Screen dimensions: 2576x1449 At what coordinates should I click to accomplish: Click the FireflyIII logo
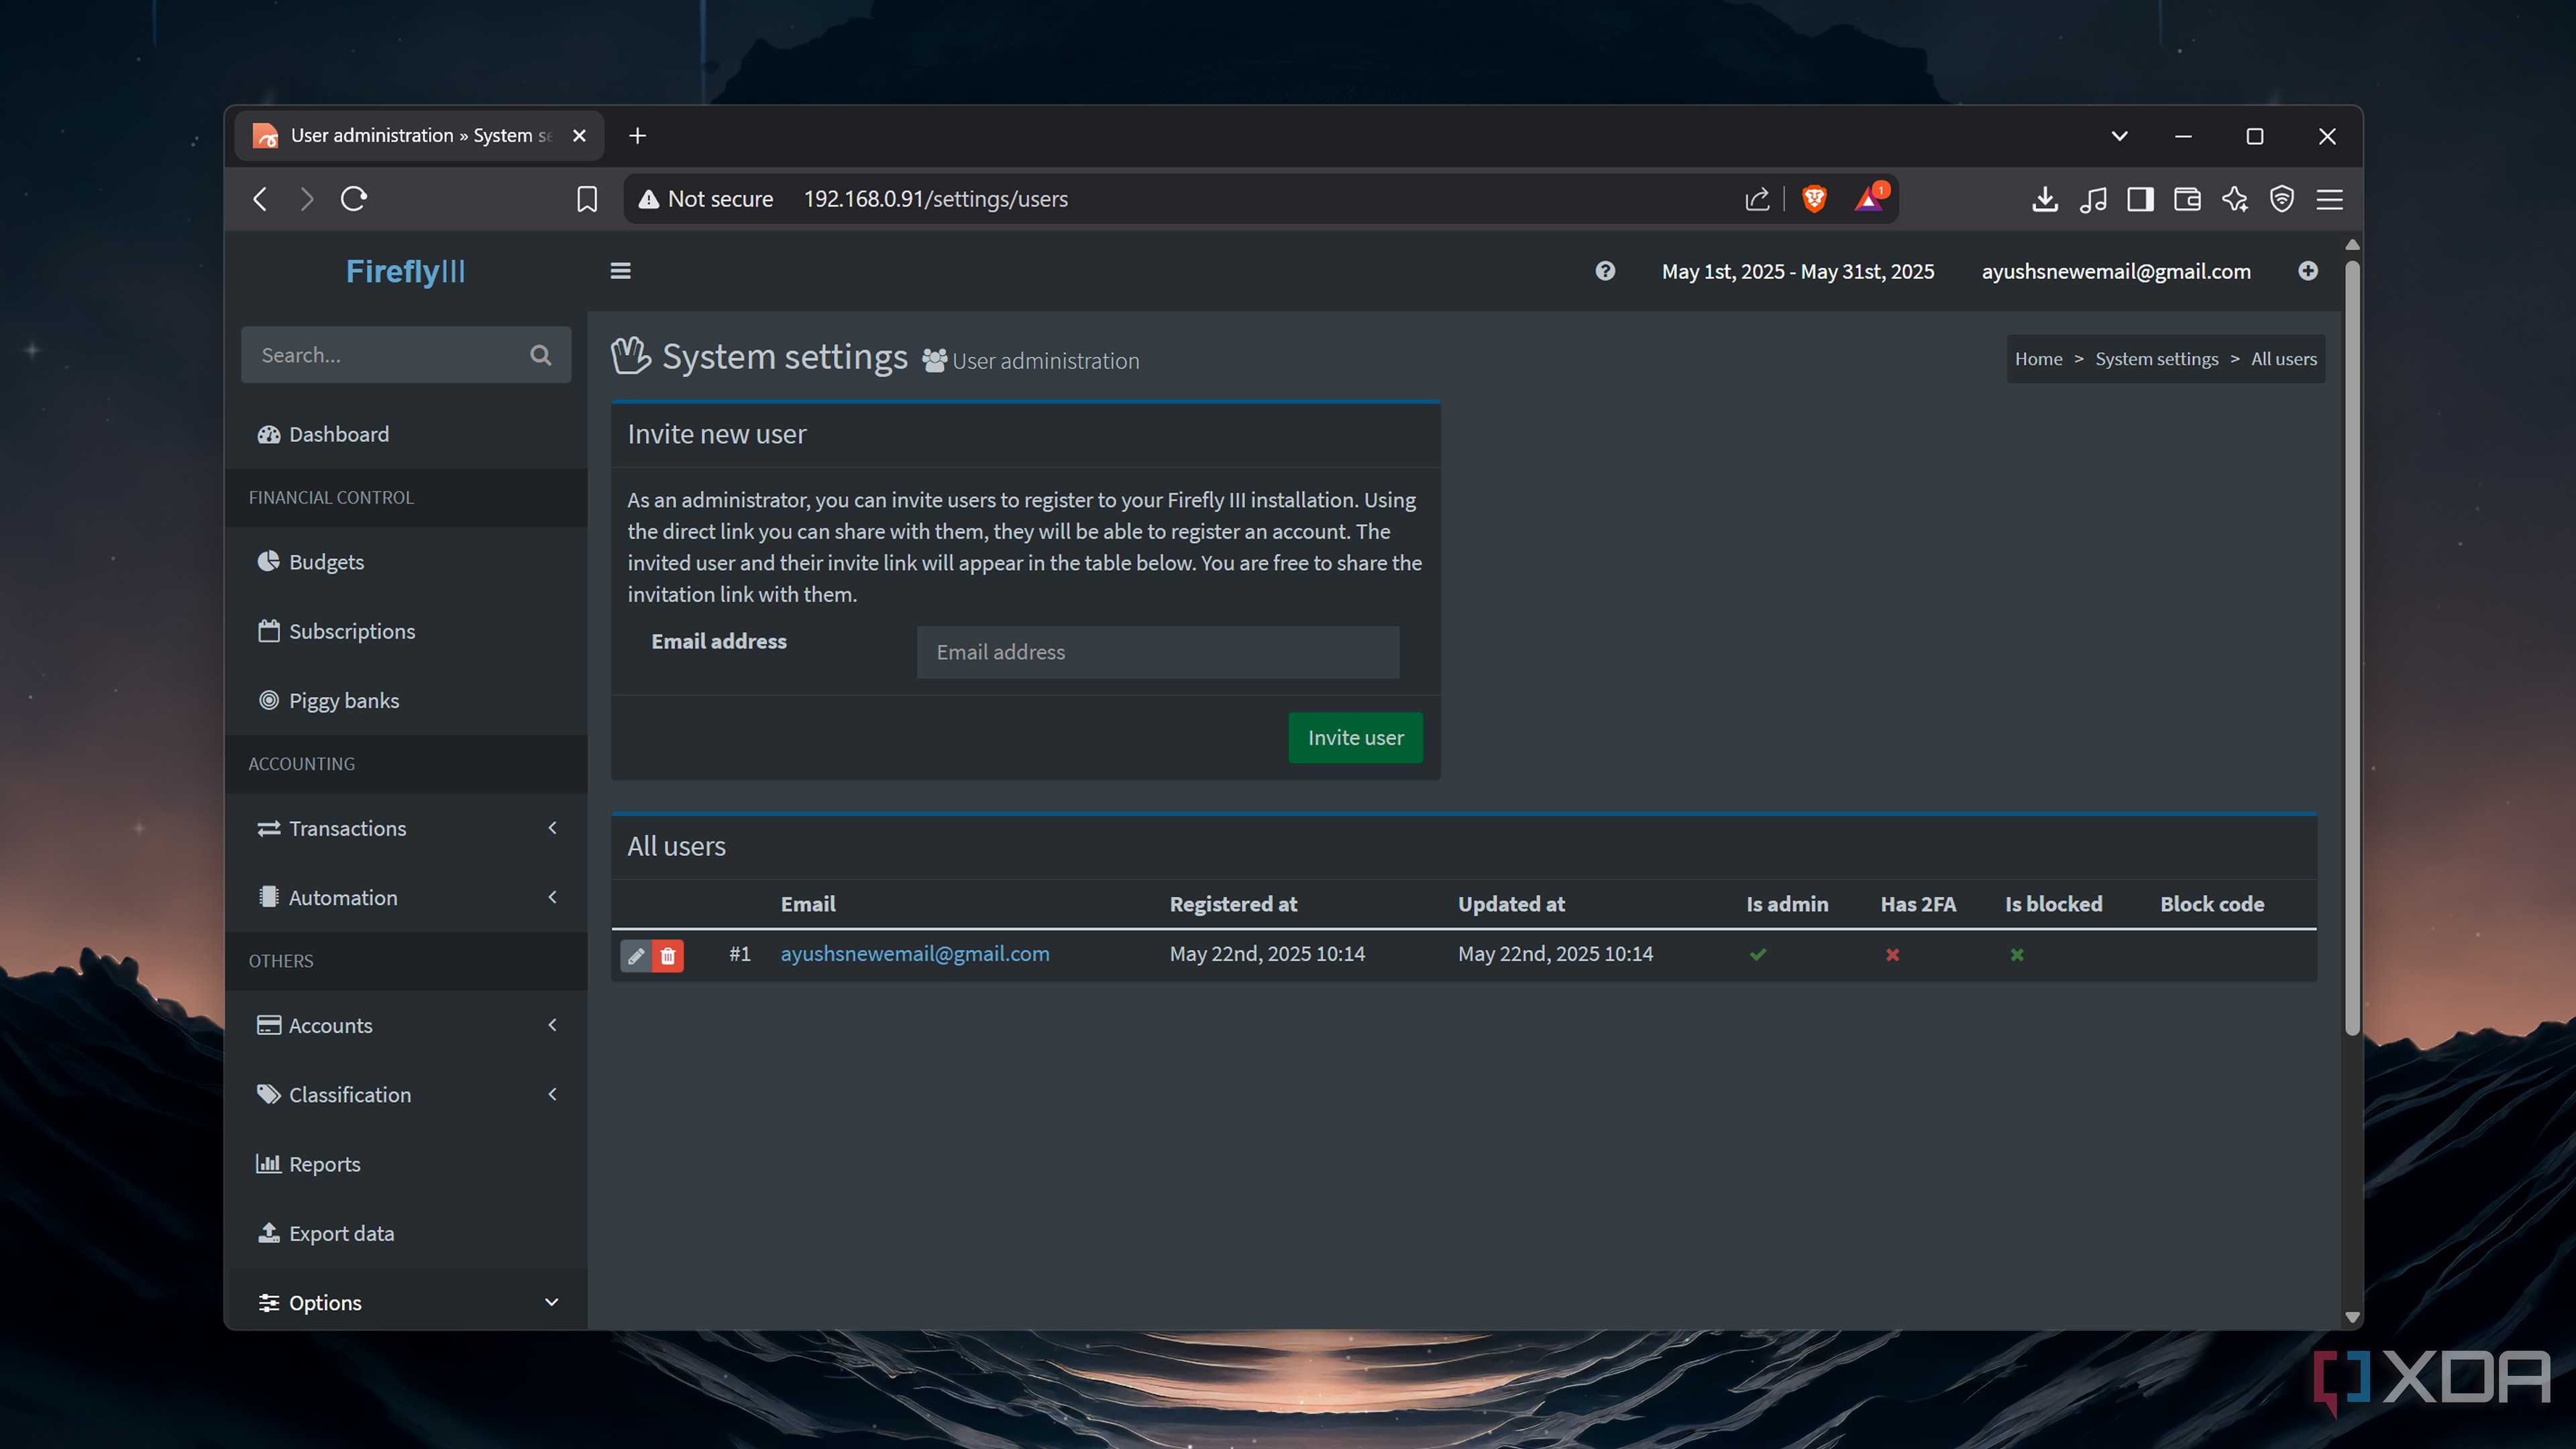coord(405,271)
